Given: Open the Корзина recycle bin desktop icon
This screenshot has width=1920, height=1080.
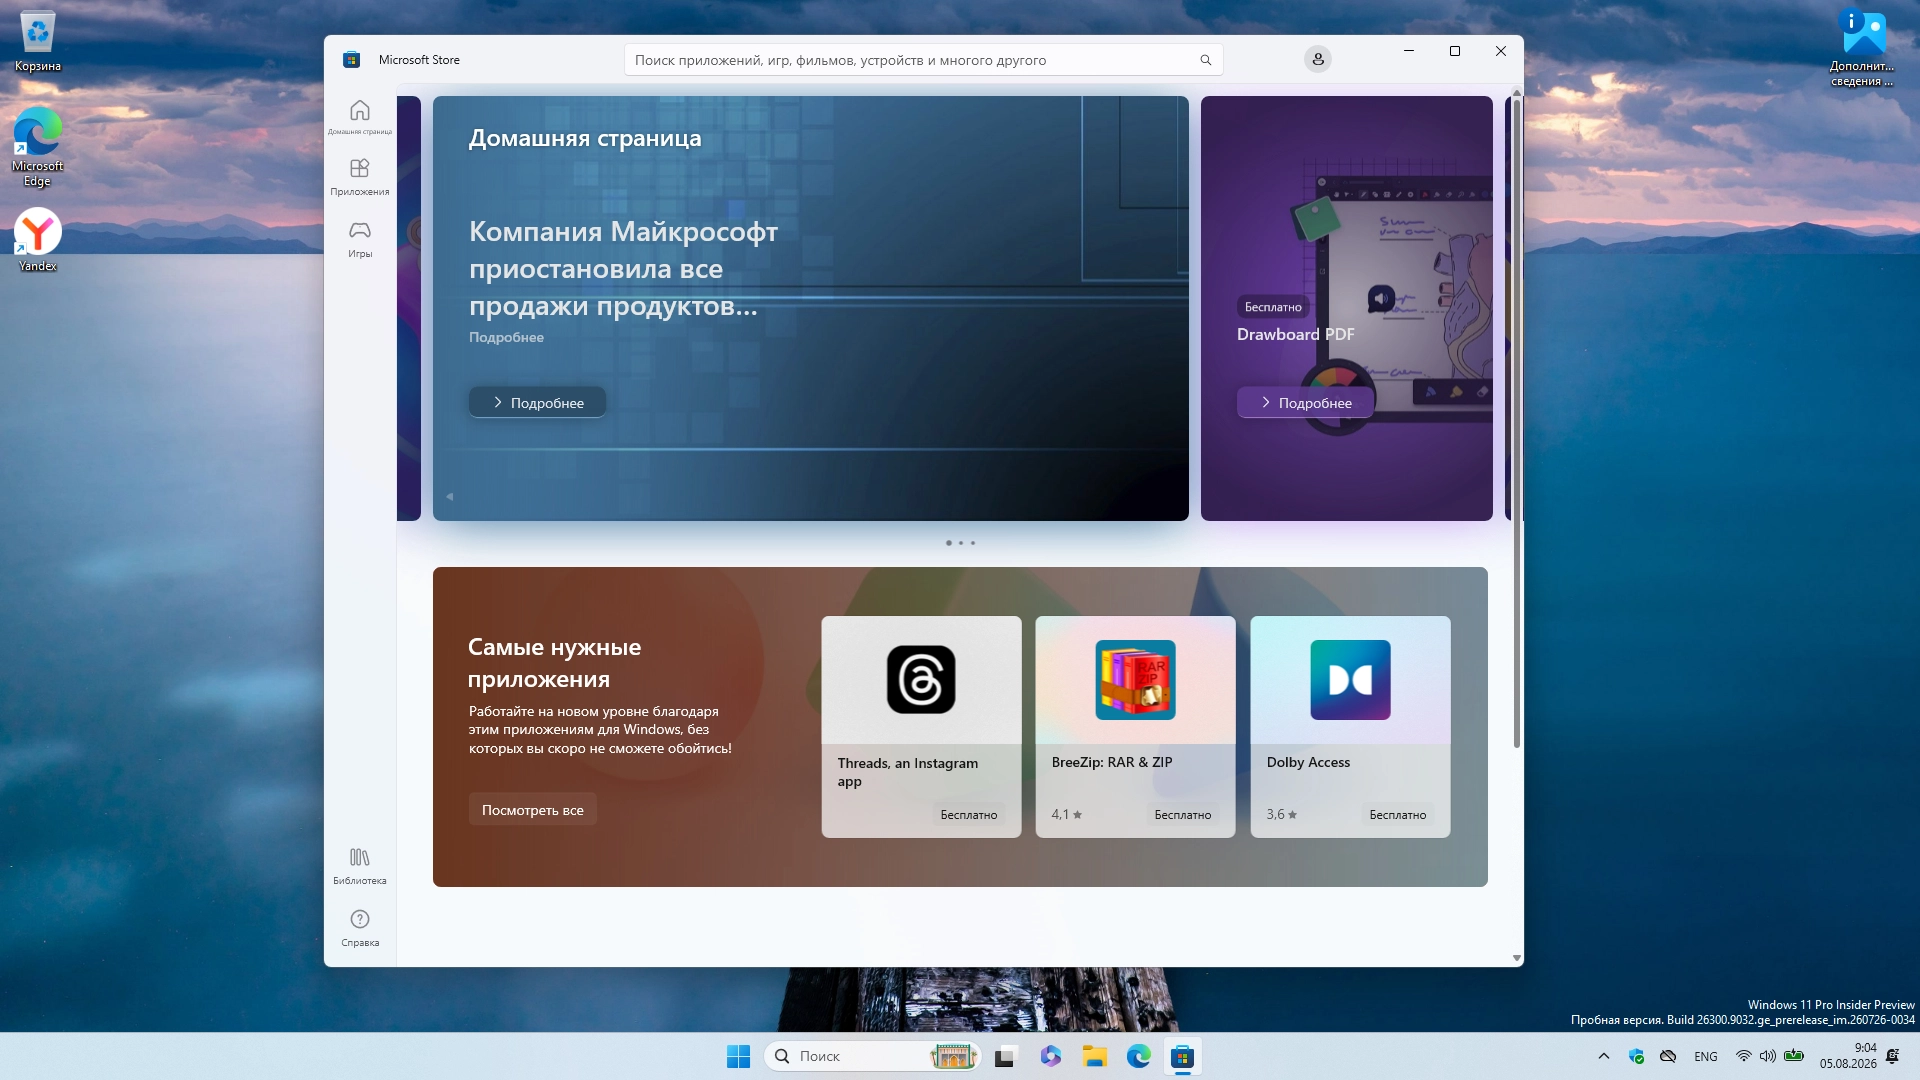Looking at the screenshot, I should click(38, 42).
